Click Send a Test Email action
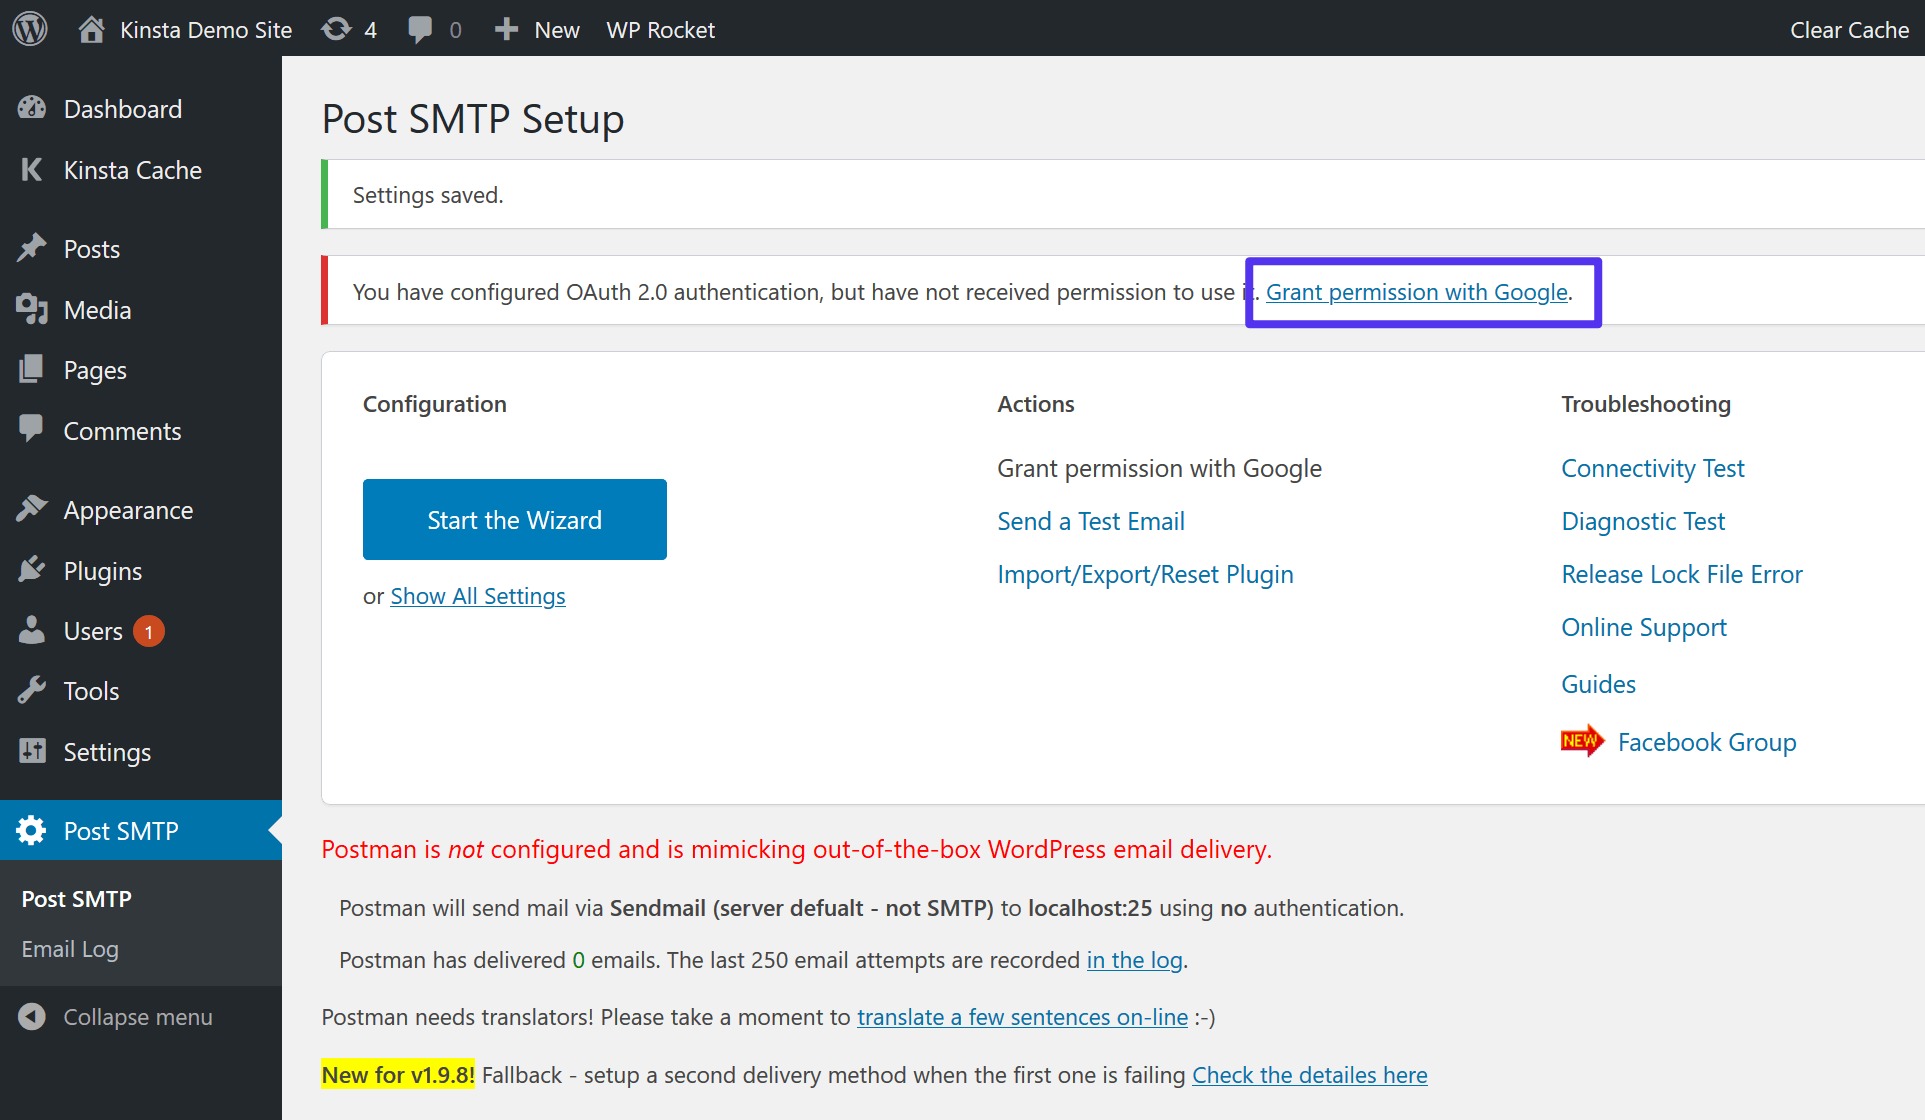This screenshot has width=1925, height=1120. coord(1090,520)
